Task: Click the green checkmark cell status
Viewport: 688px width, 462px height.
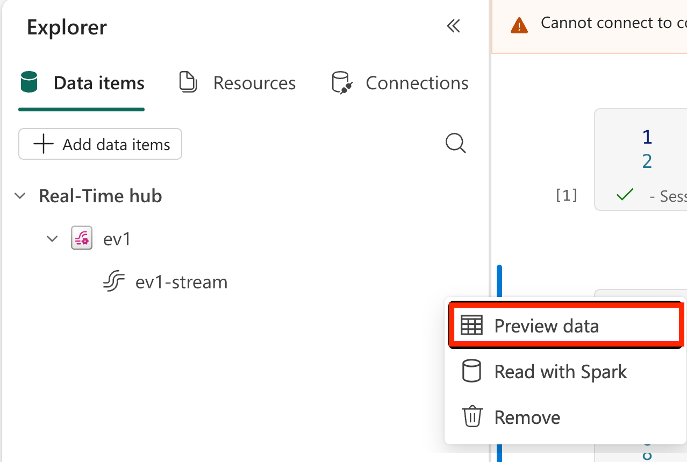Action: coord(625,196)
